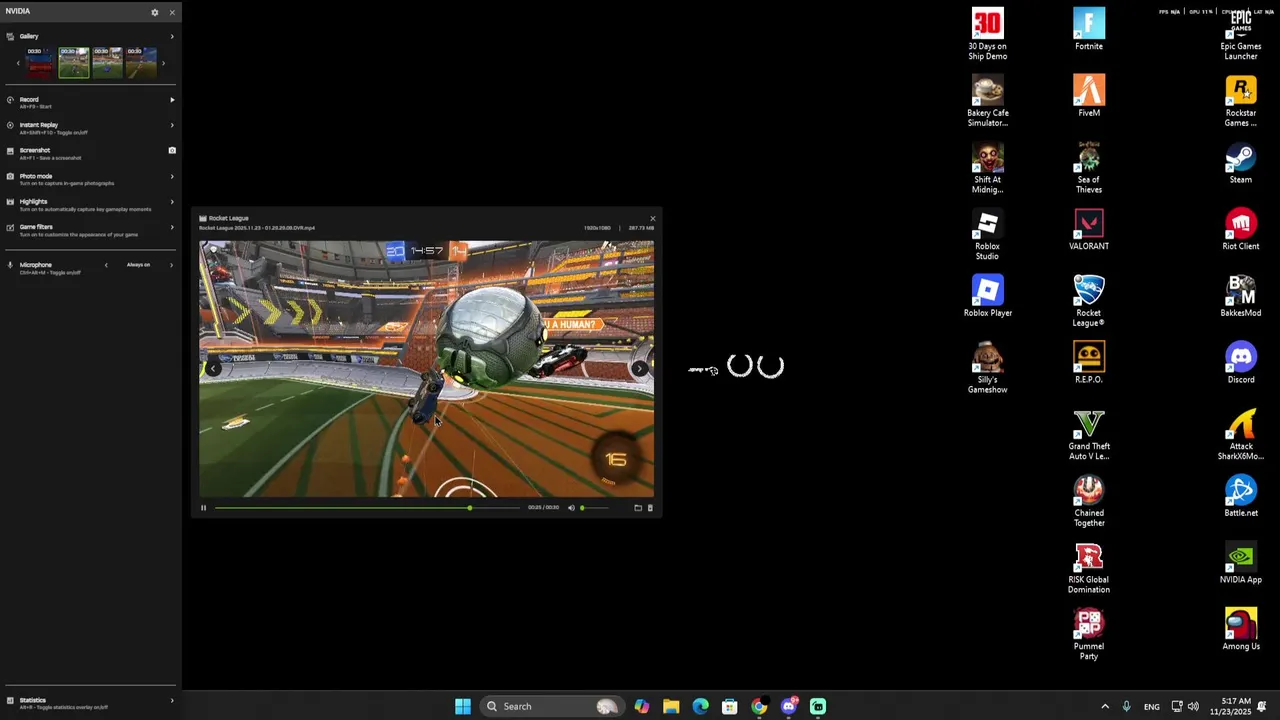This screenshot has height=720, width=1280.
Task: Delete the clip with trash icon
Action: pyautogui.click(x=650, y=508)
